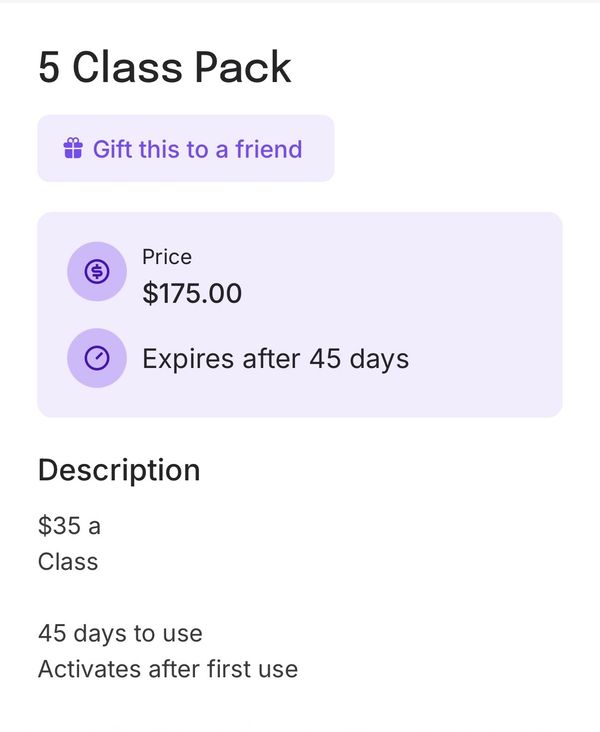Screen dimensions: 600x732
Task: Click the clock expiration icon
Action: (96, 357)
